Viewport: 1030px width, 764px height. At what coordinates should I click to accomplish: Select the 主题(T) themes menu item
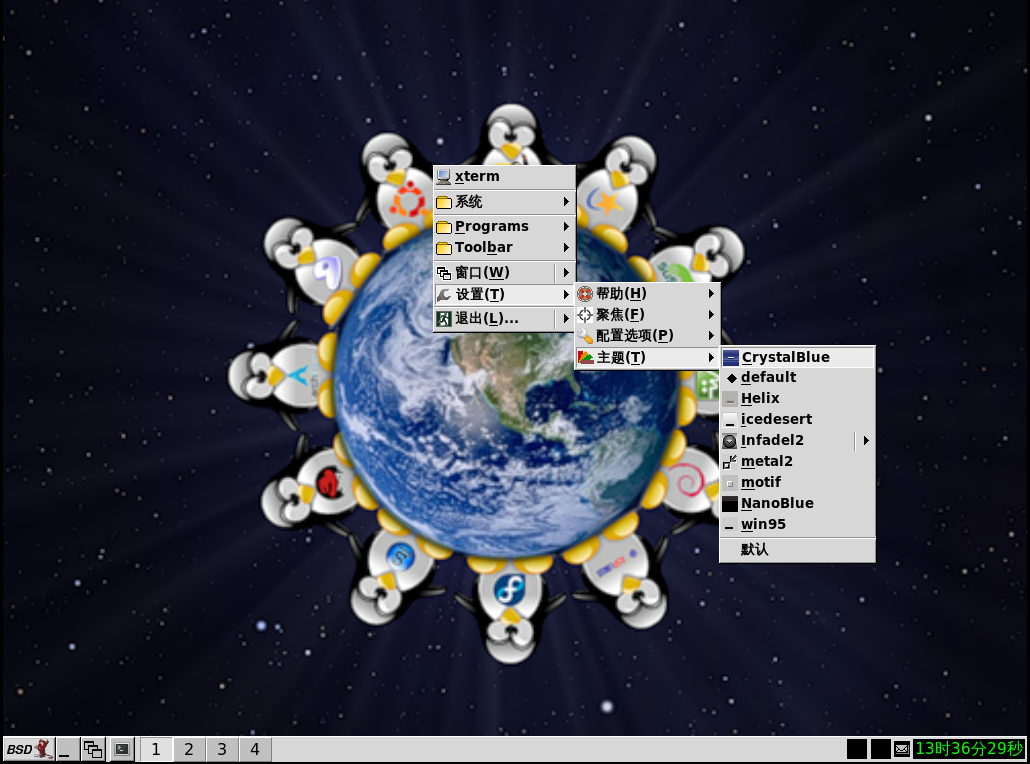[x=648, y=358]
